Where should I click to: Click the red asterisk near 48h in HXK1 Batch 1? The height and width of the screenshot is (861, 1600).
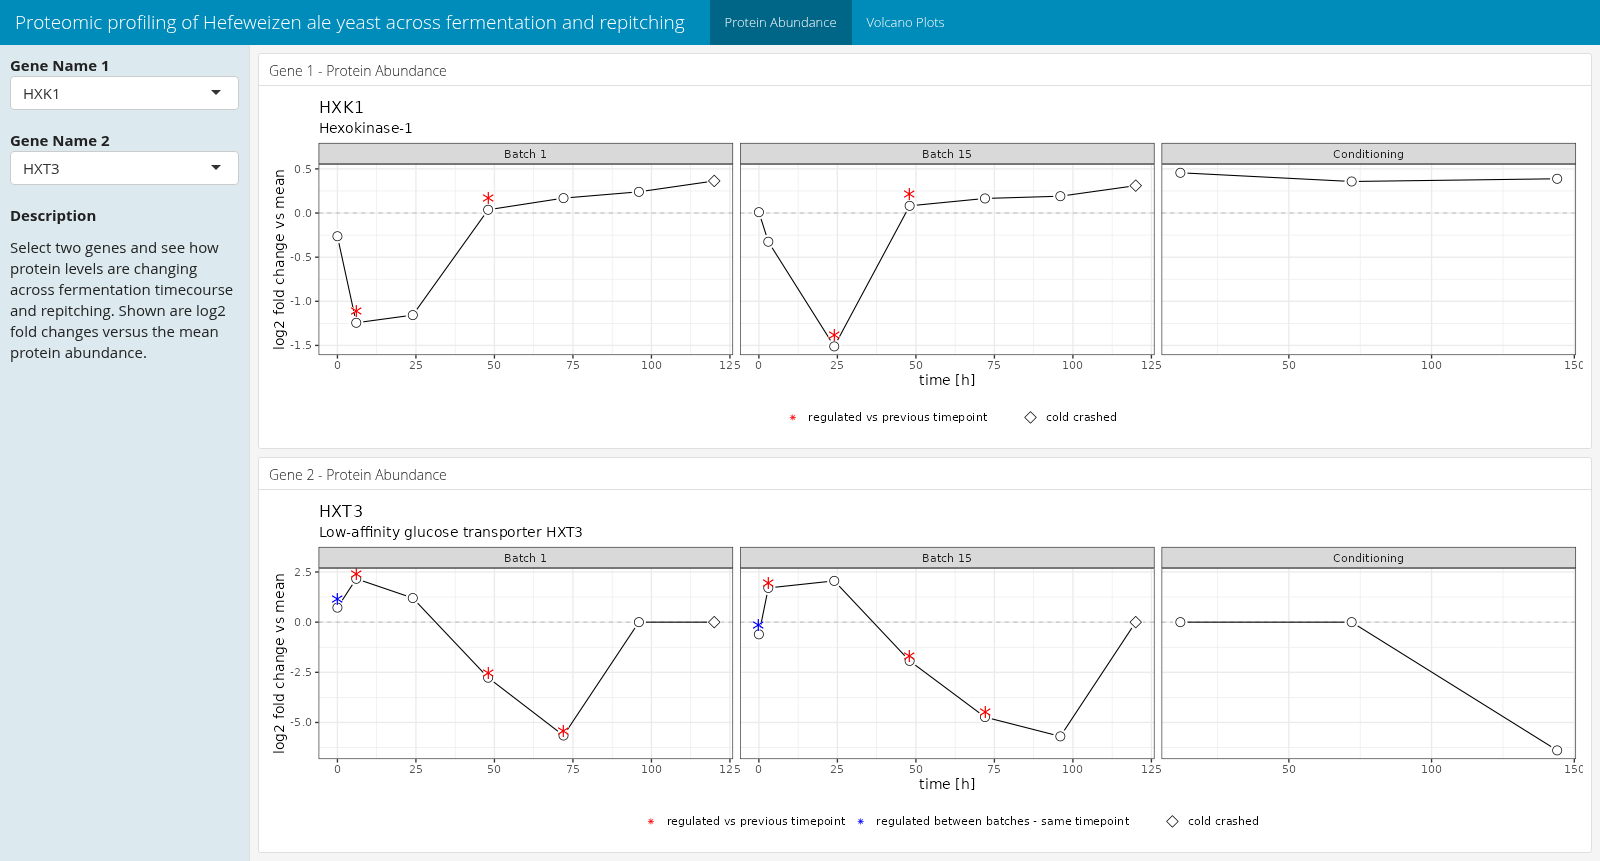point(488,198)
